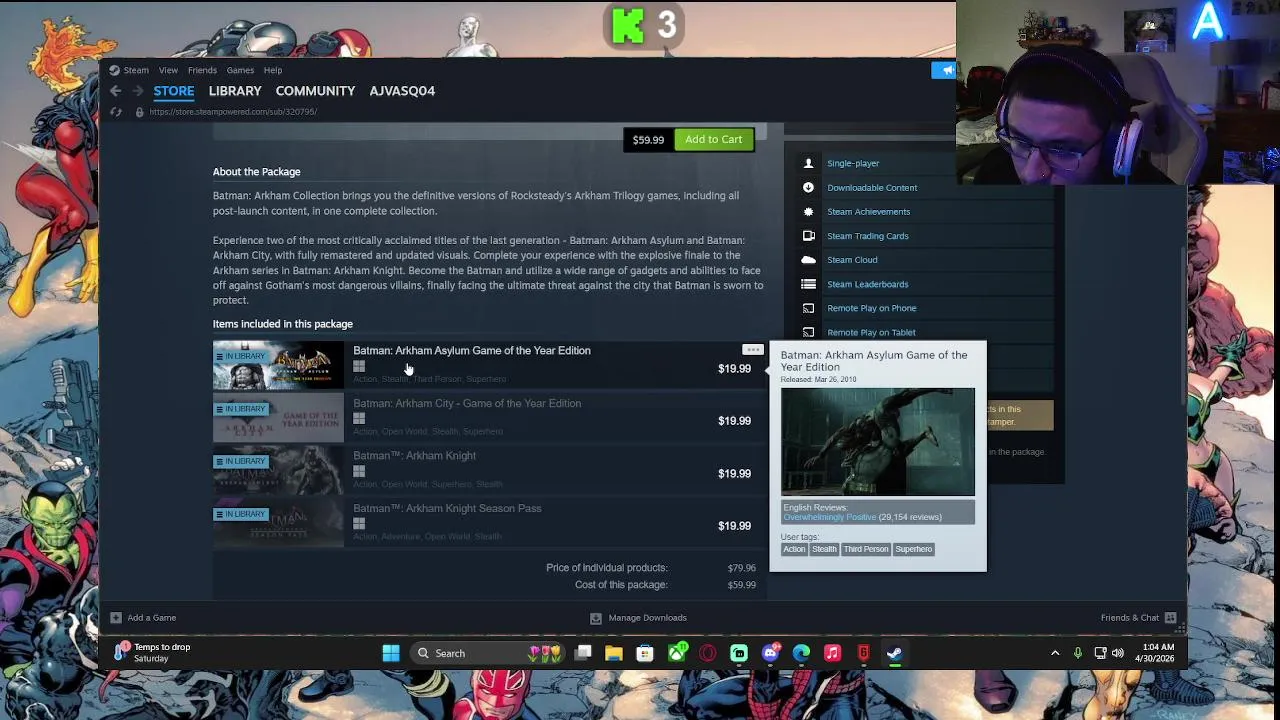Click the Remote Play on Tablet icon
Viewport: 1280px width, 720px height.
coord(808,332)
